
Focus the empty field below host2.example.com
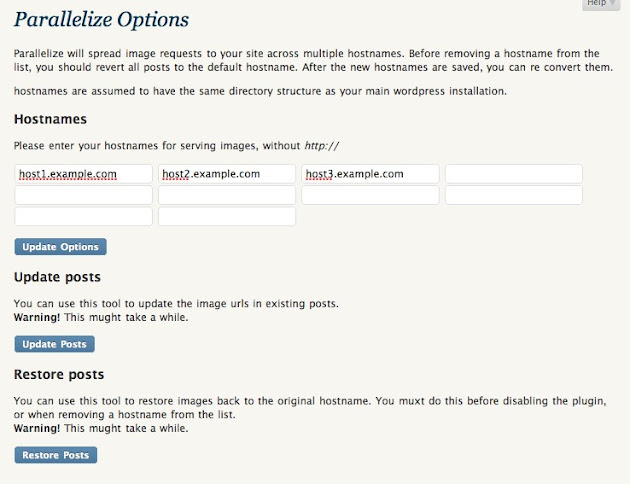[x=227, y=195]
